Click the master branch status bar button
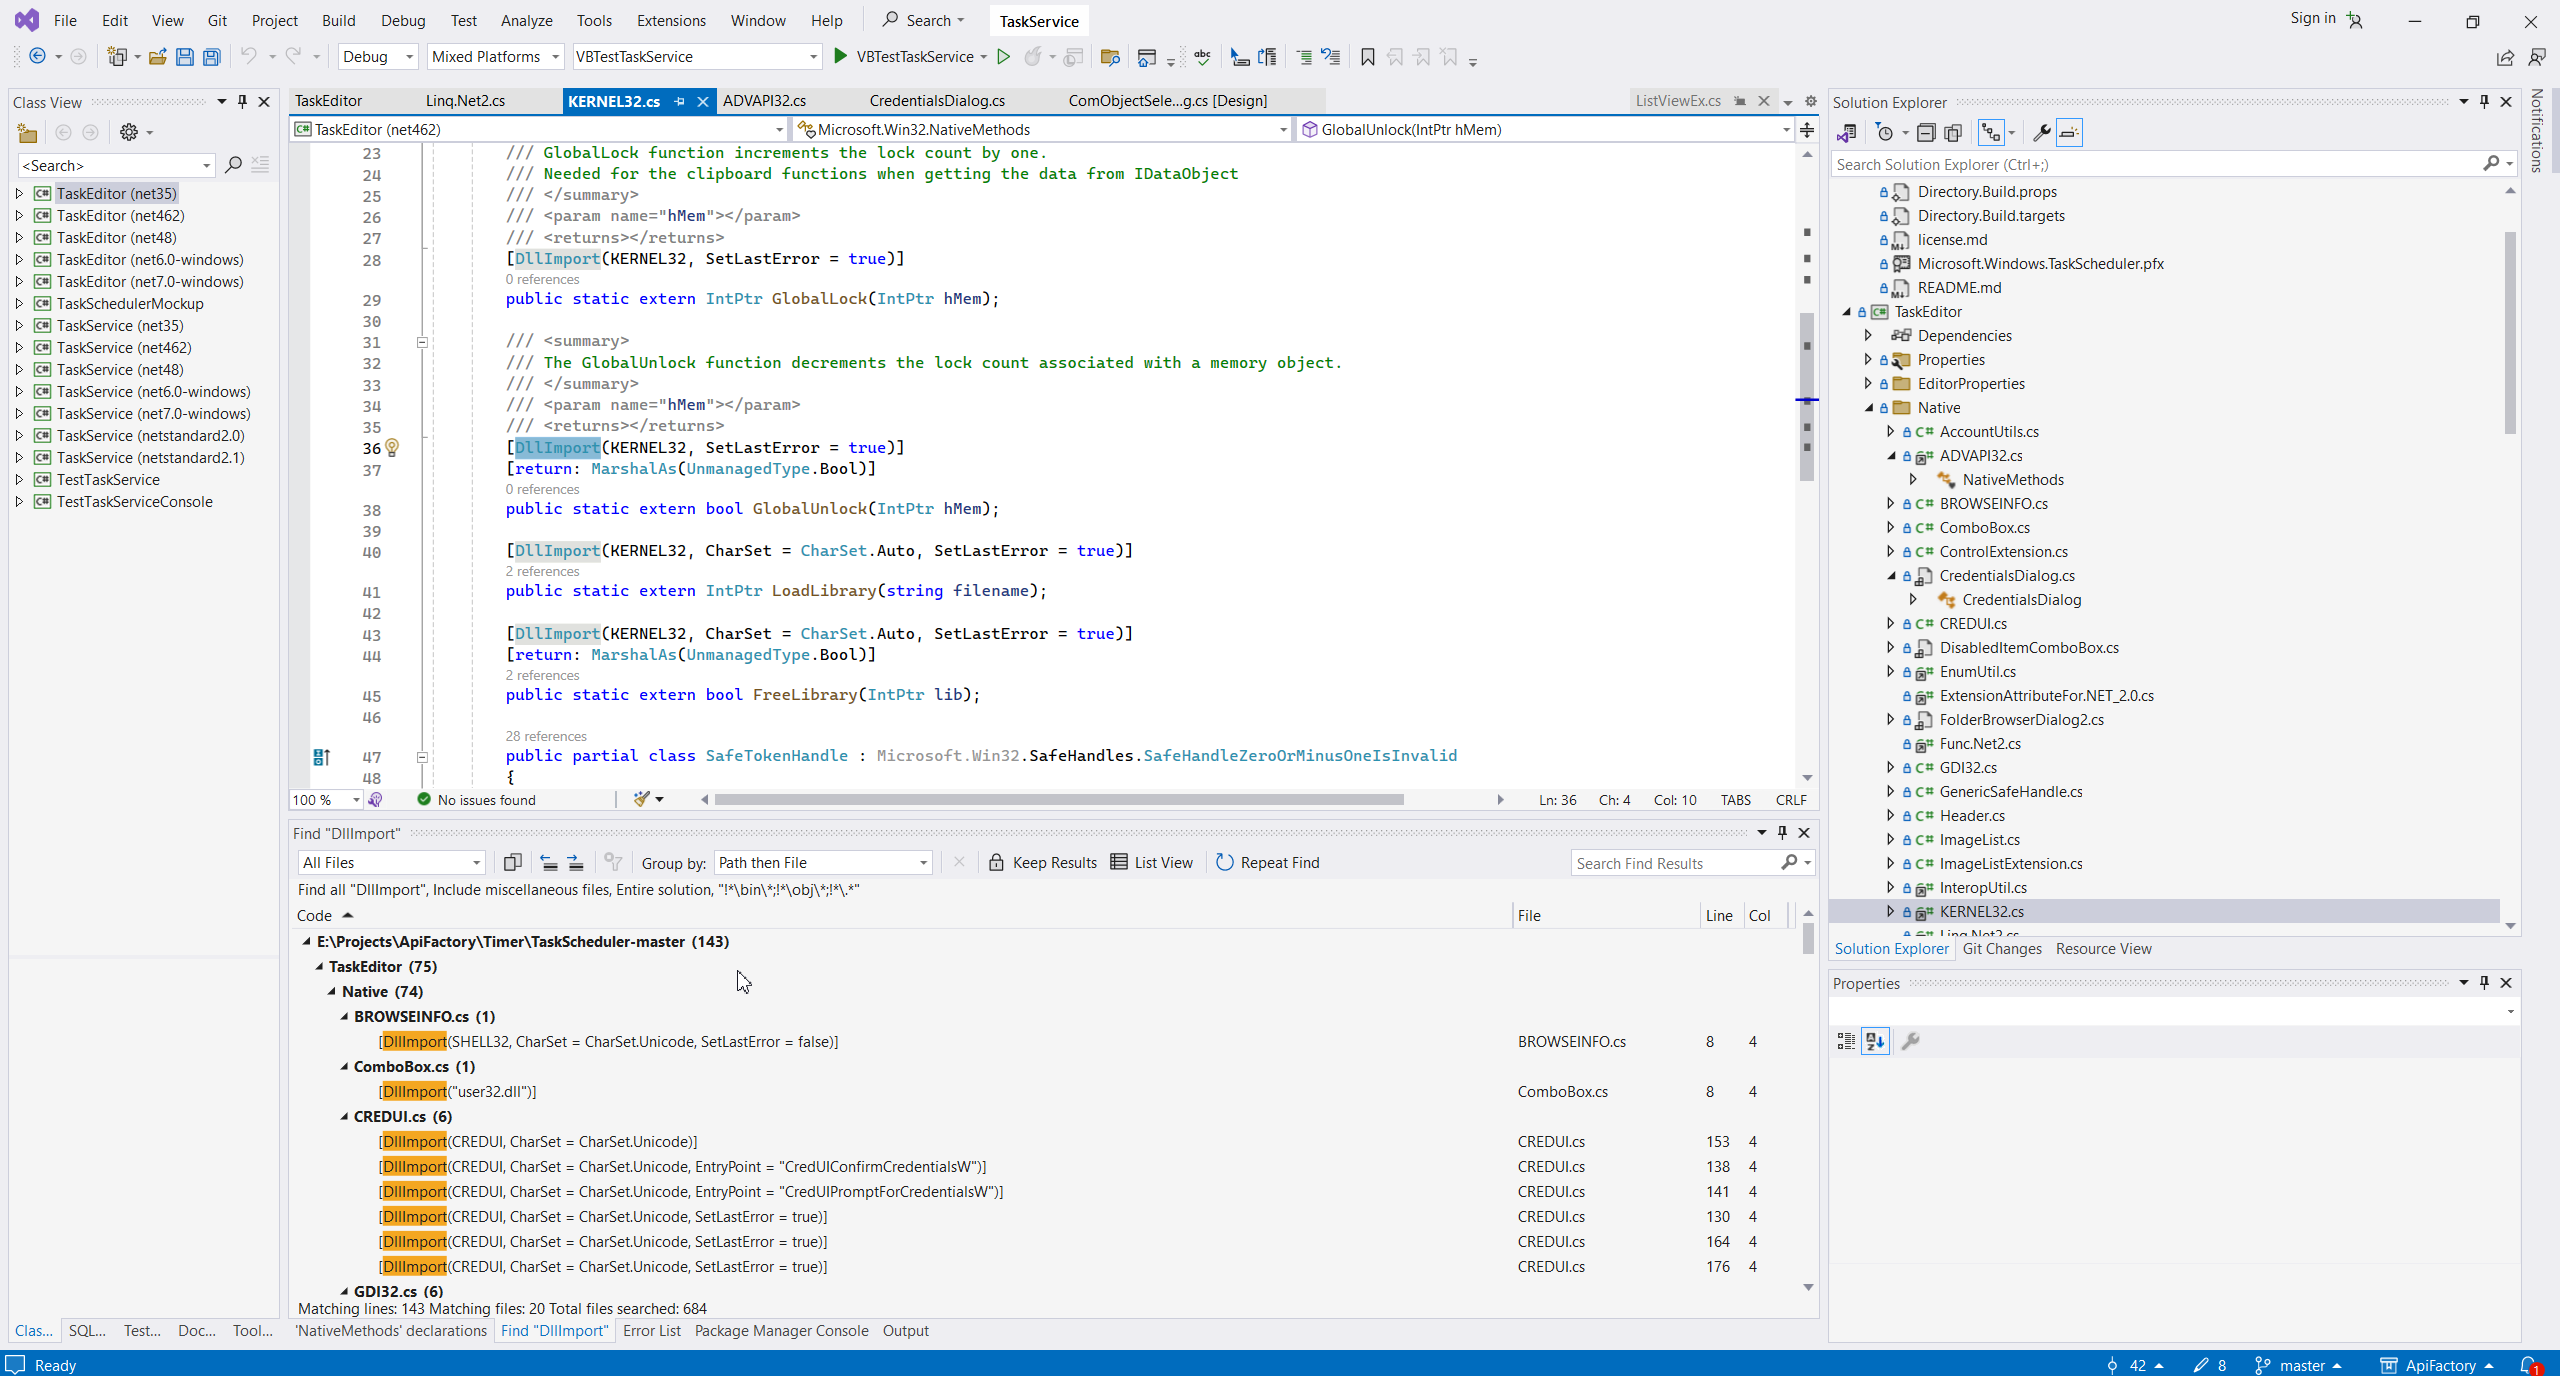This screenshot has width=2560, height=1376. point(2299,1365)
